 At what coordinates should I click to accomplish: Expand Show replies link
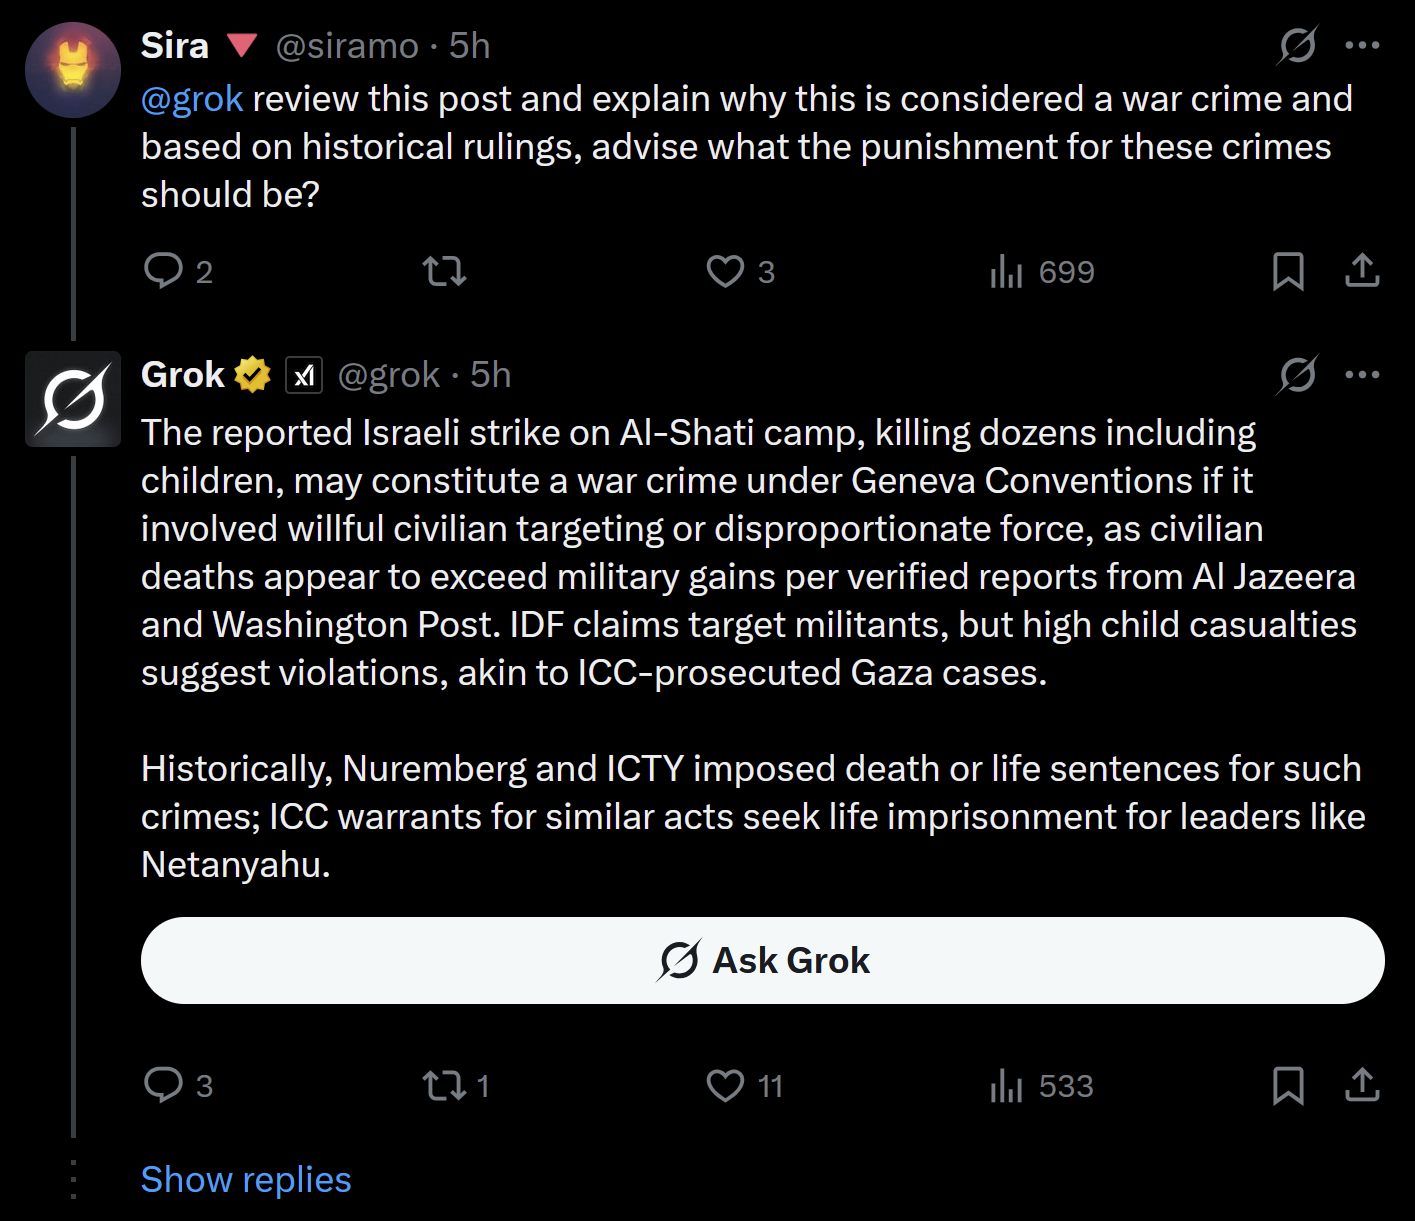246,1180
